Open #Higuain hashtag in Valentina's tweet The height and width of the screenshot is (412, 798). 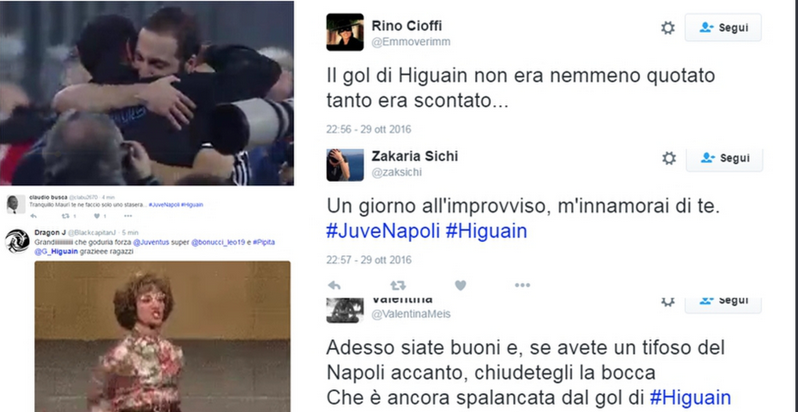point(690,398)
